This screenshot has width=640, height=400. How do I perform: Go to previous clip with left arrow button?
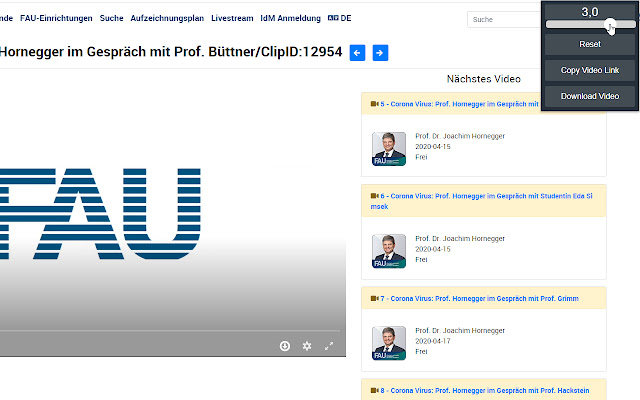click(357, 53)
